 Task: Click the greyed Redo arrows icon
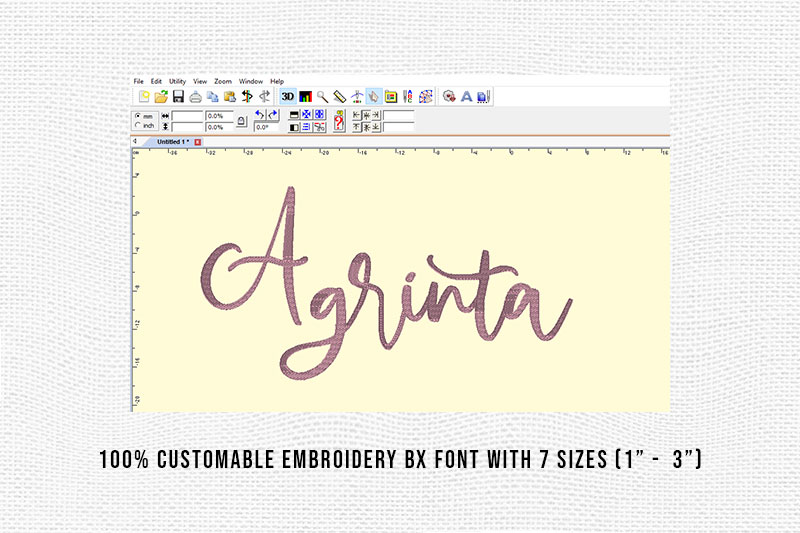pos(264,96)
